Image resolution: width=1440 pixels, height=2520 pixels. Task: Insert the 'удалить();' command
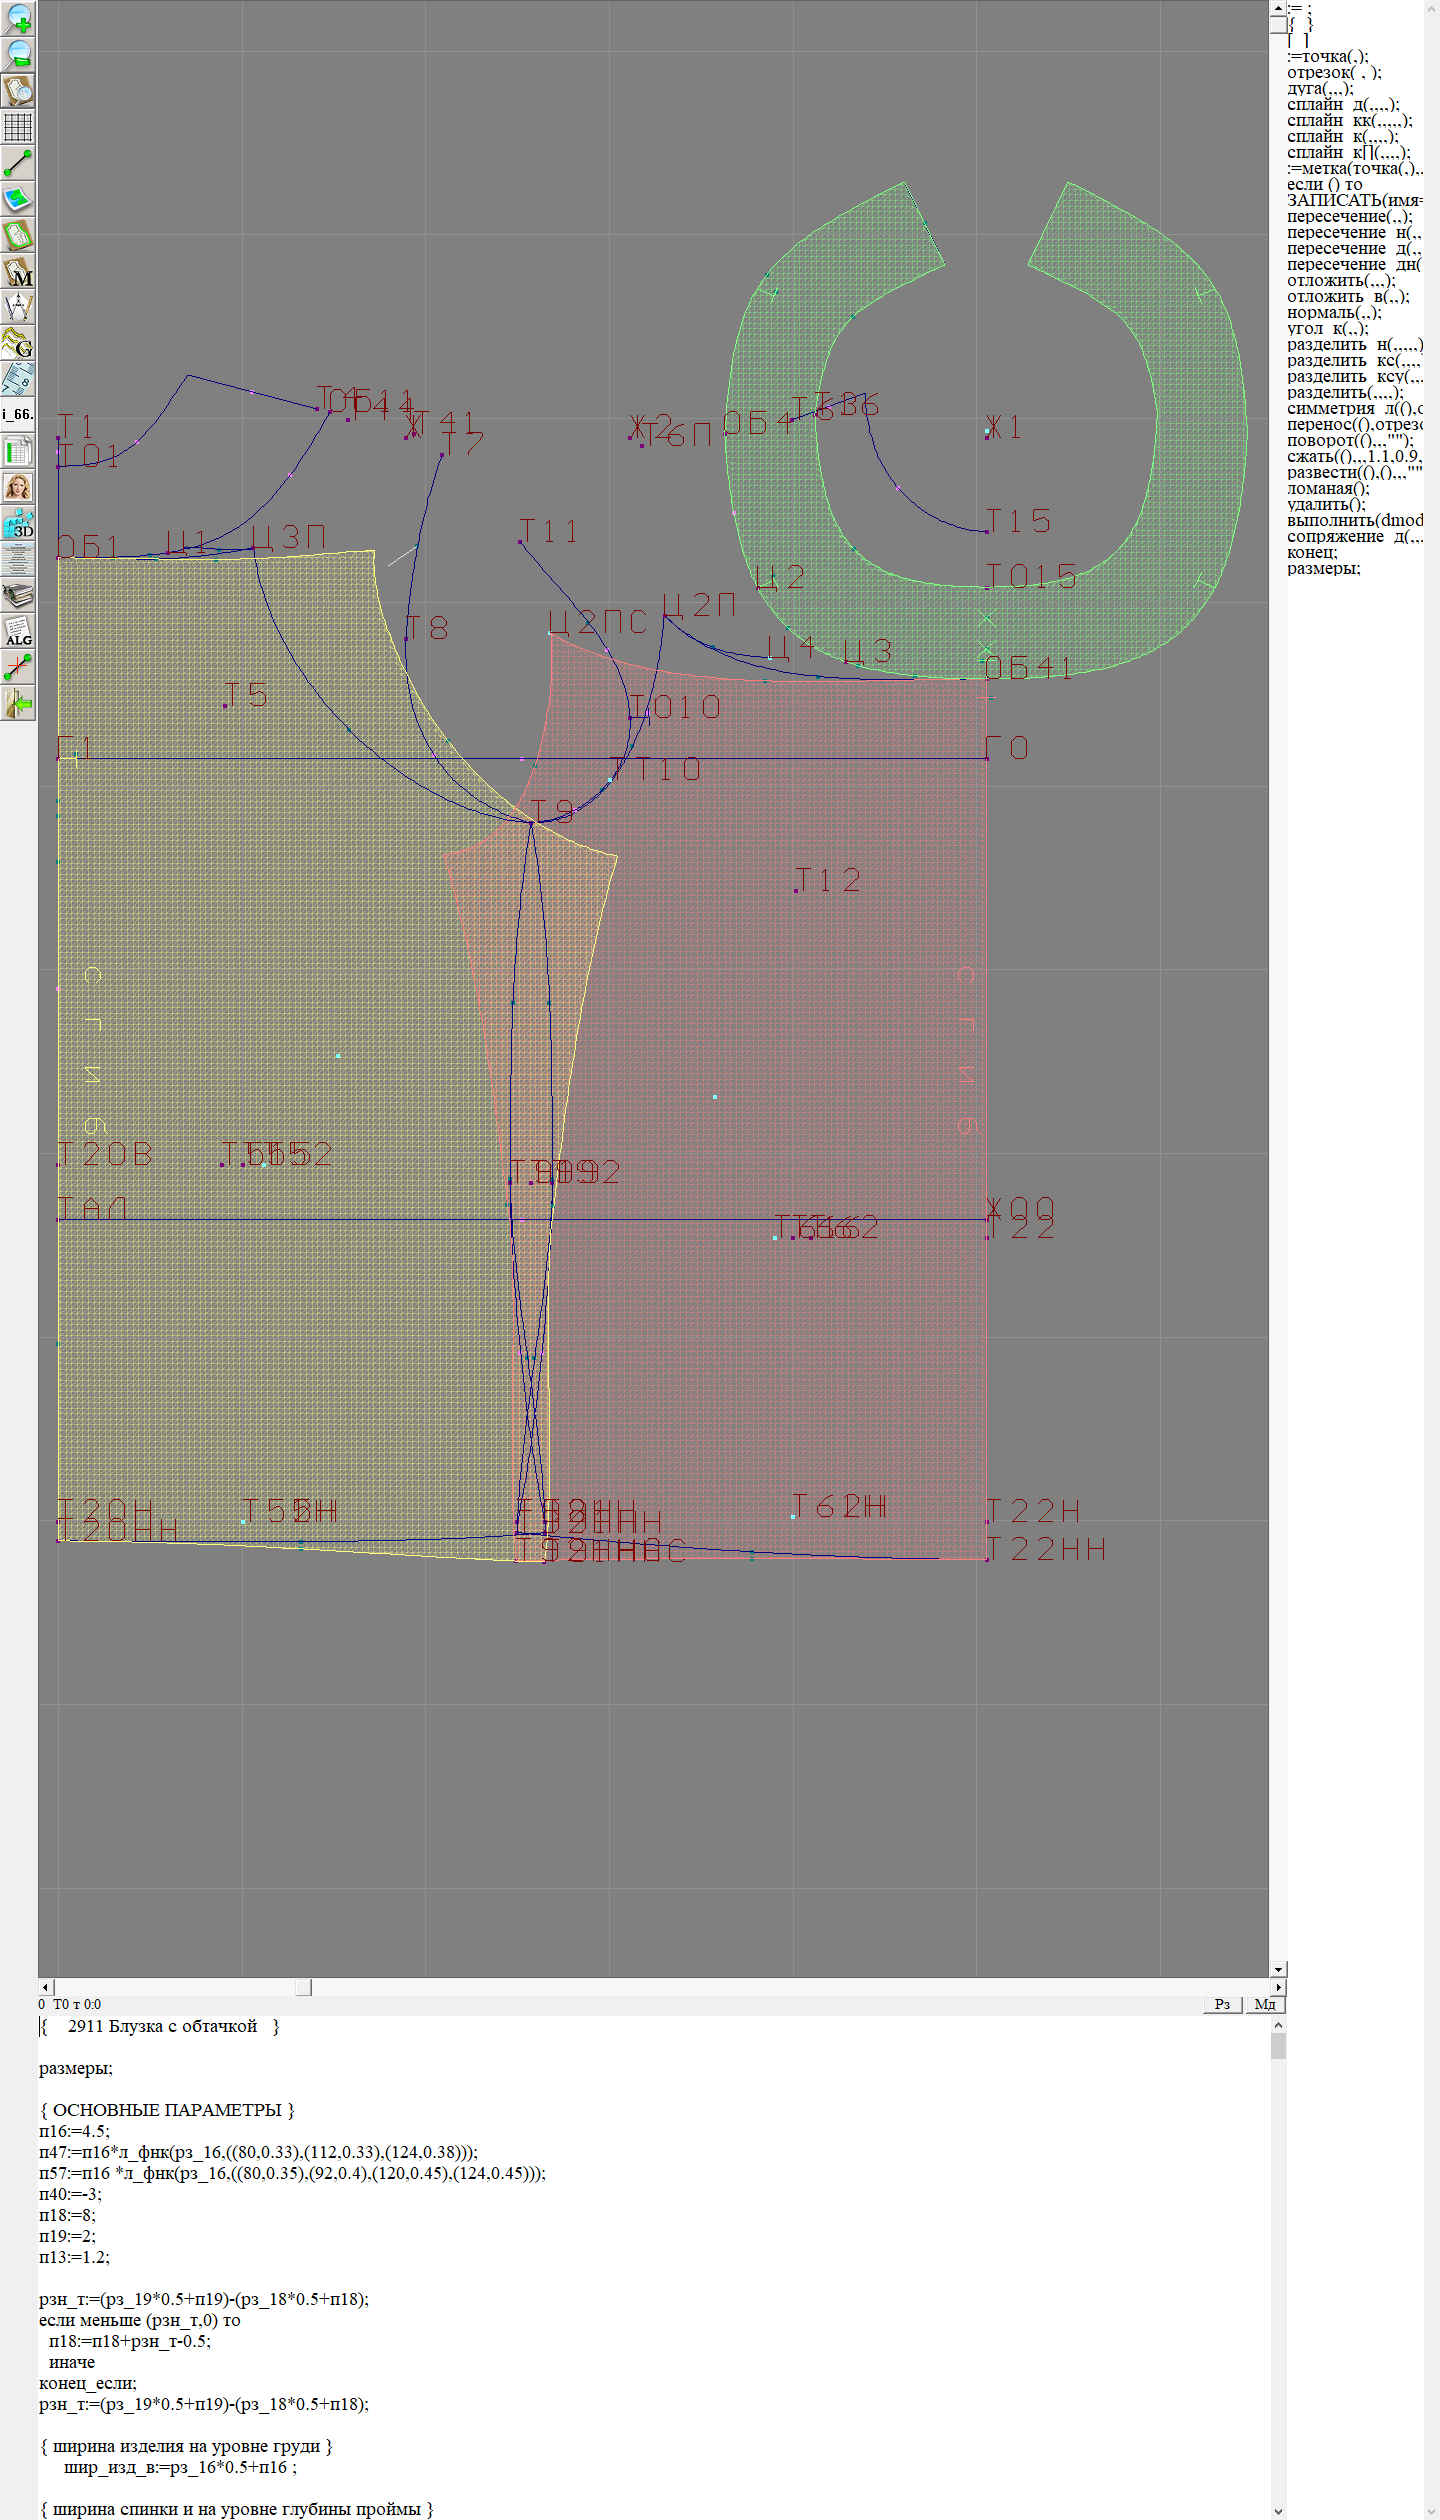(x=1326, y=504)
